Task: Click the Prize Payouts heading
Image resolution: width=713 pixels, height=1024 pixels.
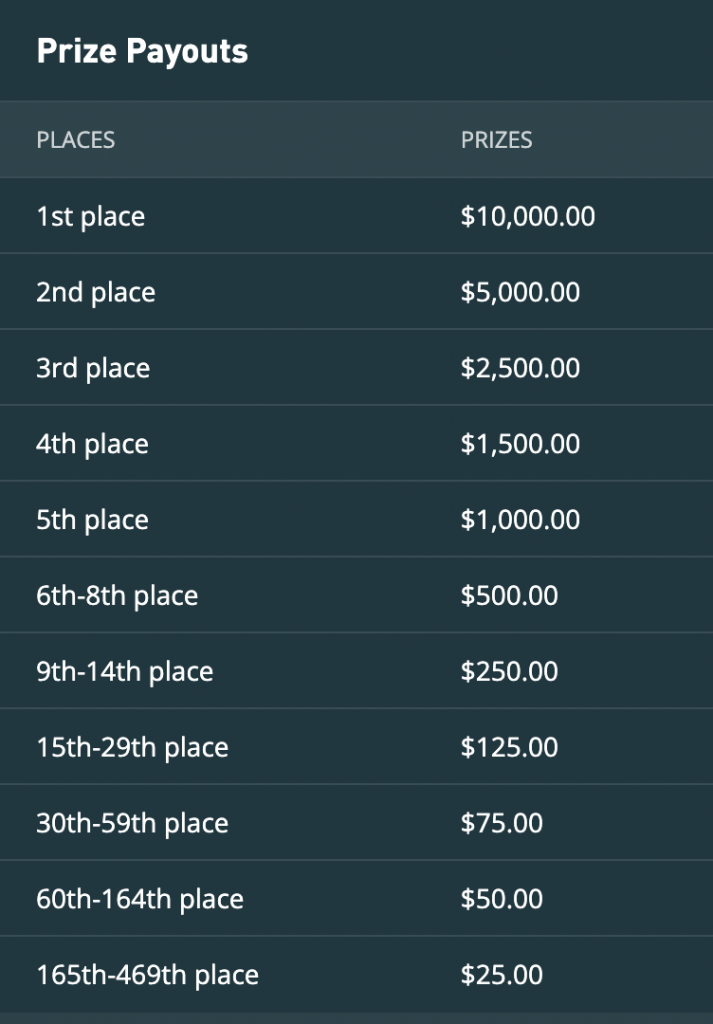Action: 142,51
